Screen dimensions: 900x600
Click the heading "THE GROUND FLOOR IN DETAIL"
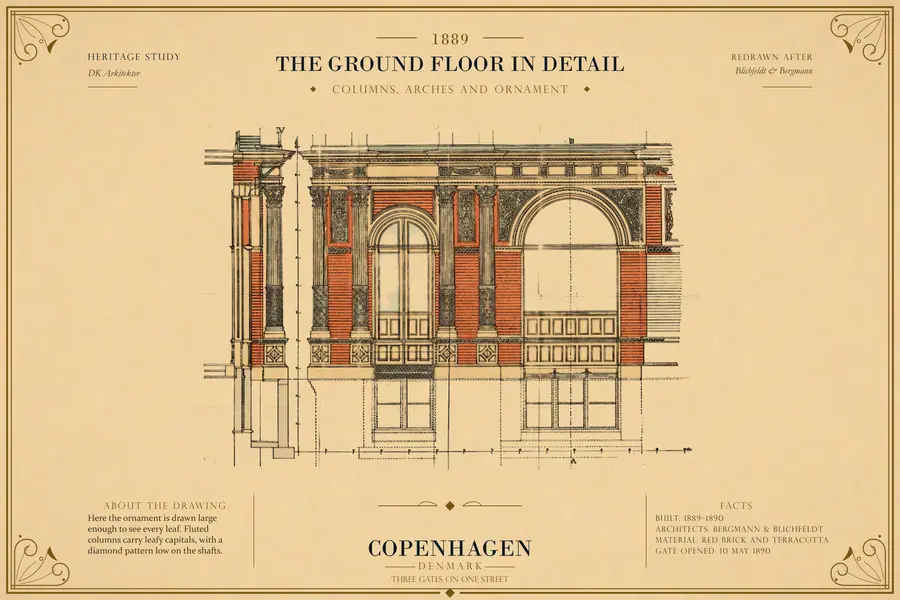pyautogui.click(x=450, y=64)
